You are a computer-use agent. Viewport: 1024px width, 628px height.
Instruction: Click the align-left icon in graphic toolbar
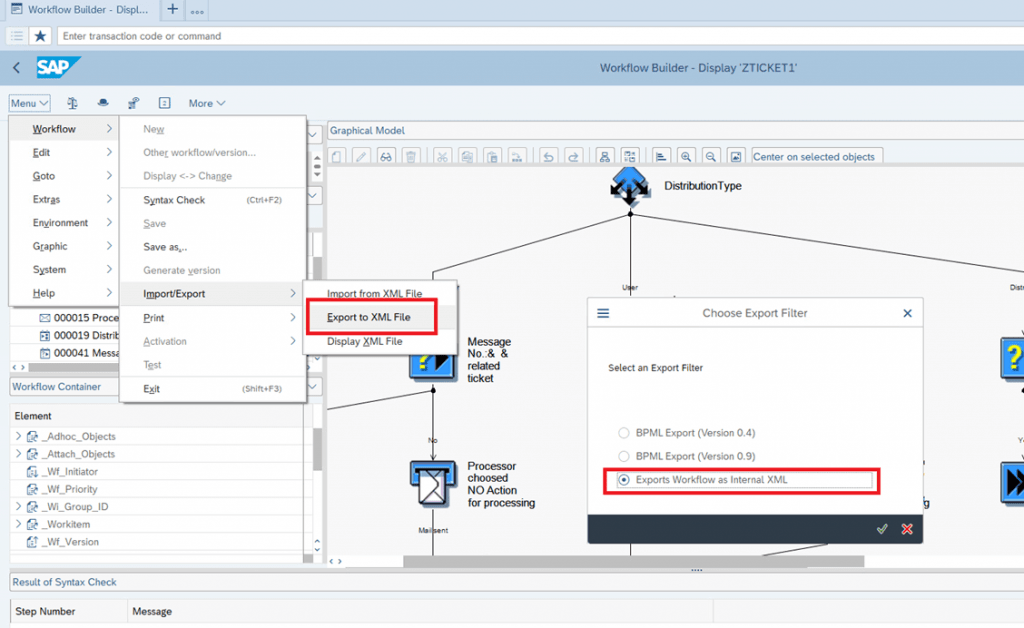pyautogui.click(x=661, y=157)
